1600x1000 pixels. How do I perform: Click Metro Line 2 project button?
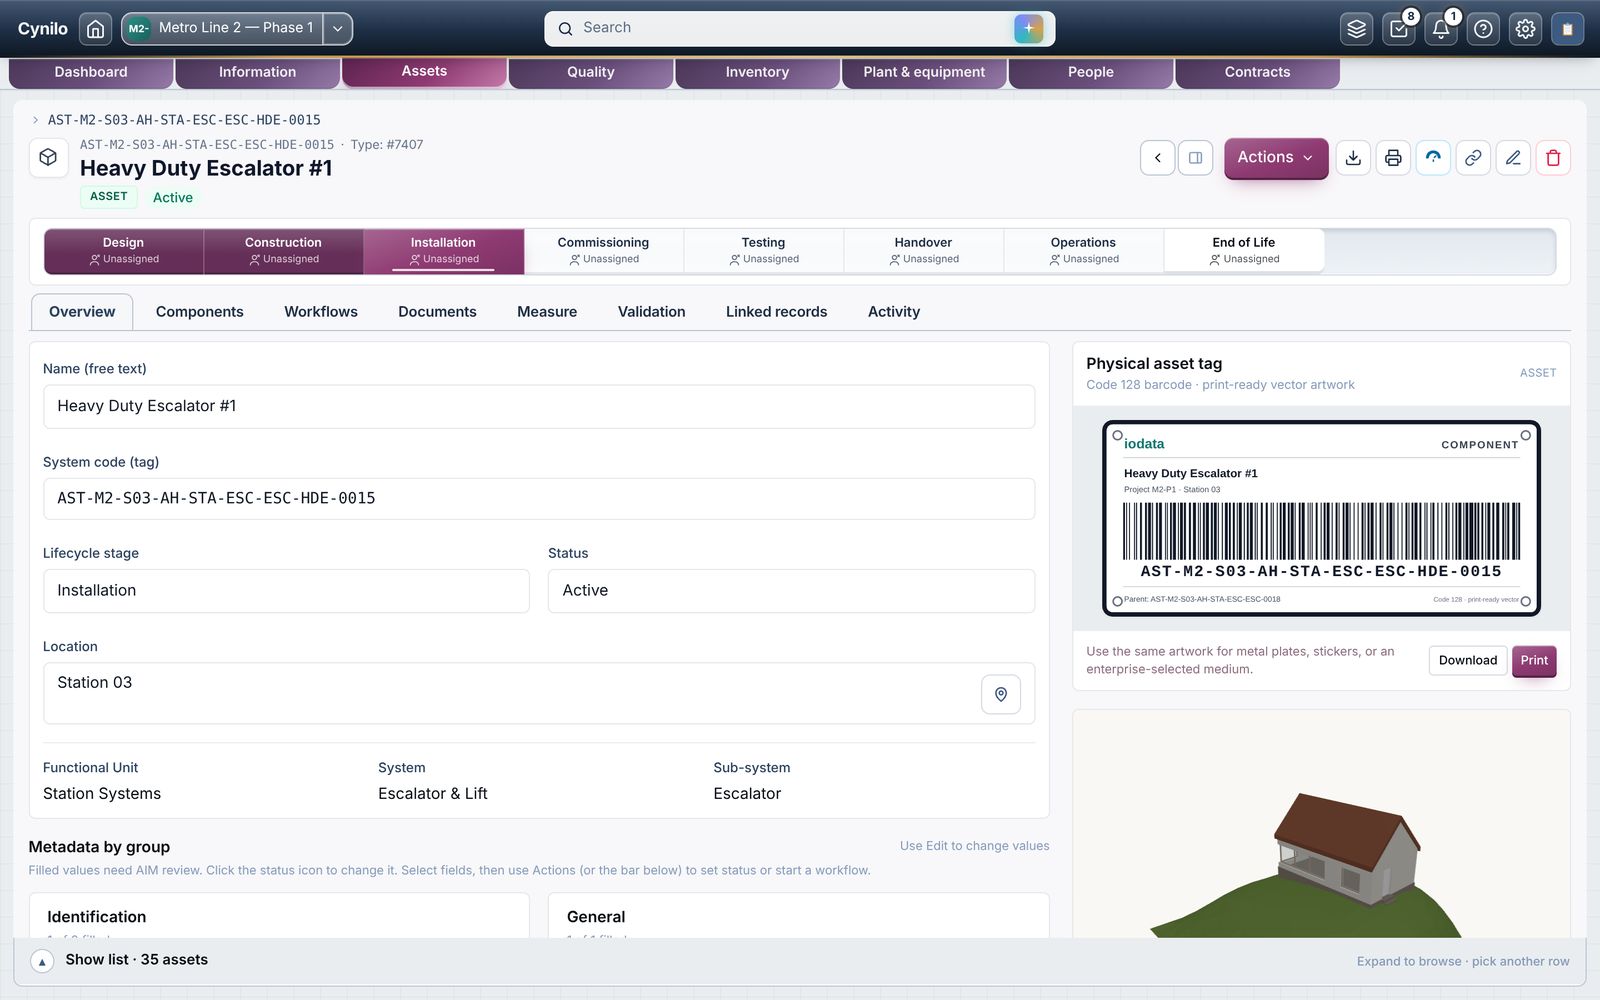[x=223, y=29]
